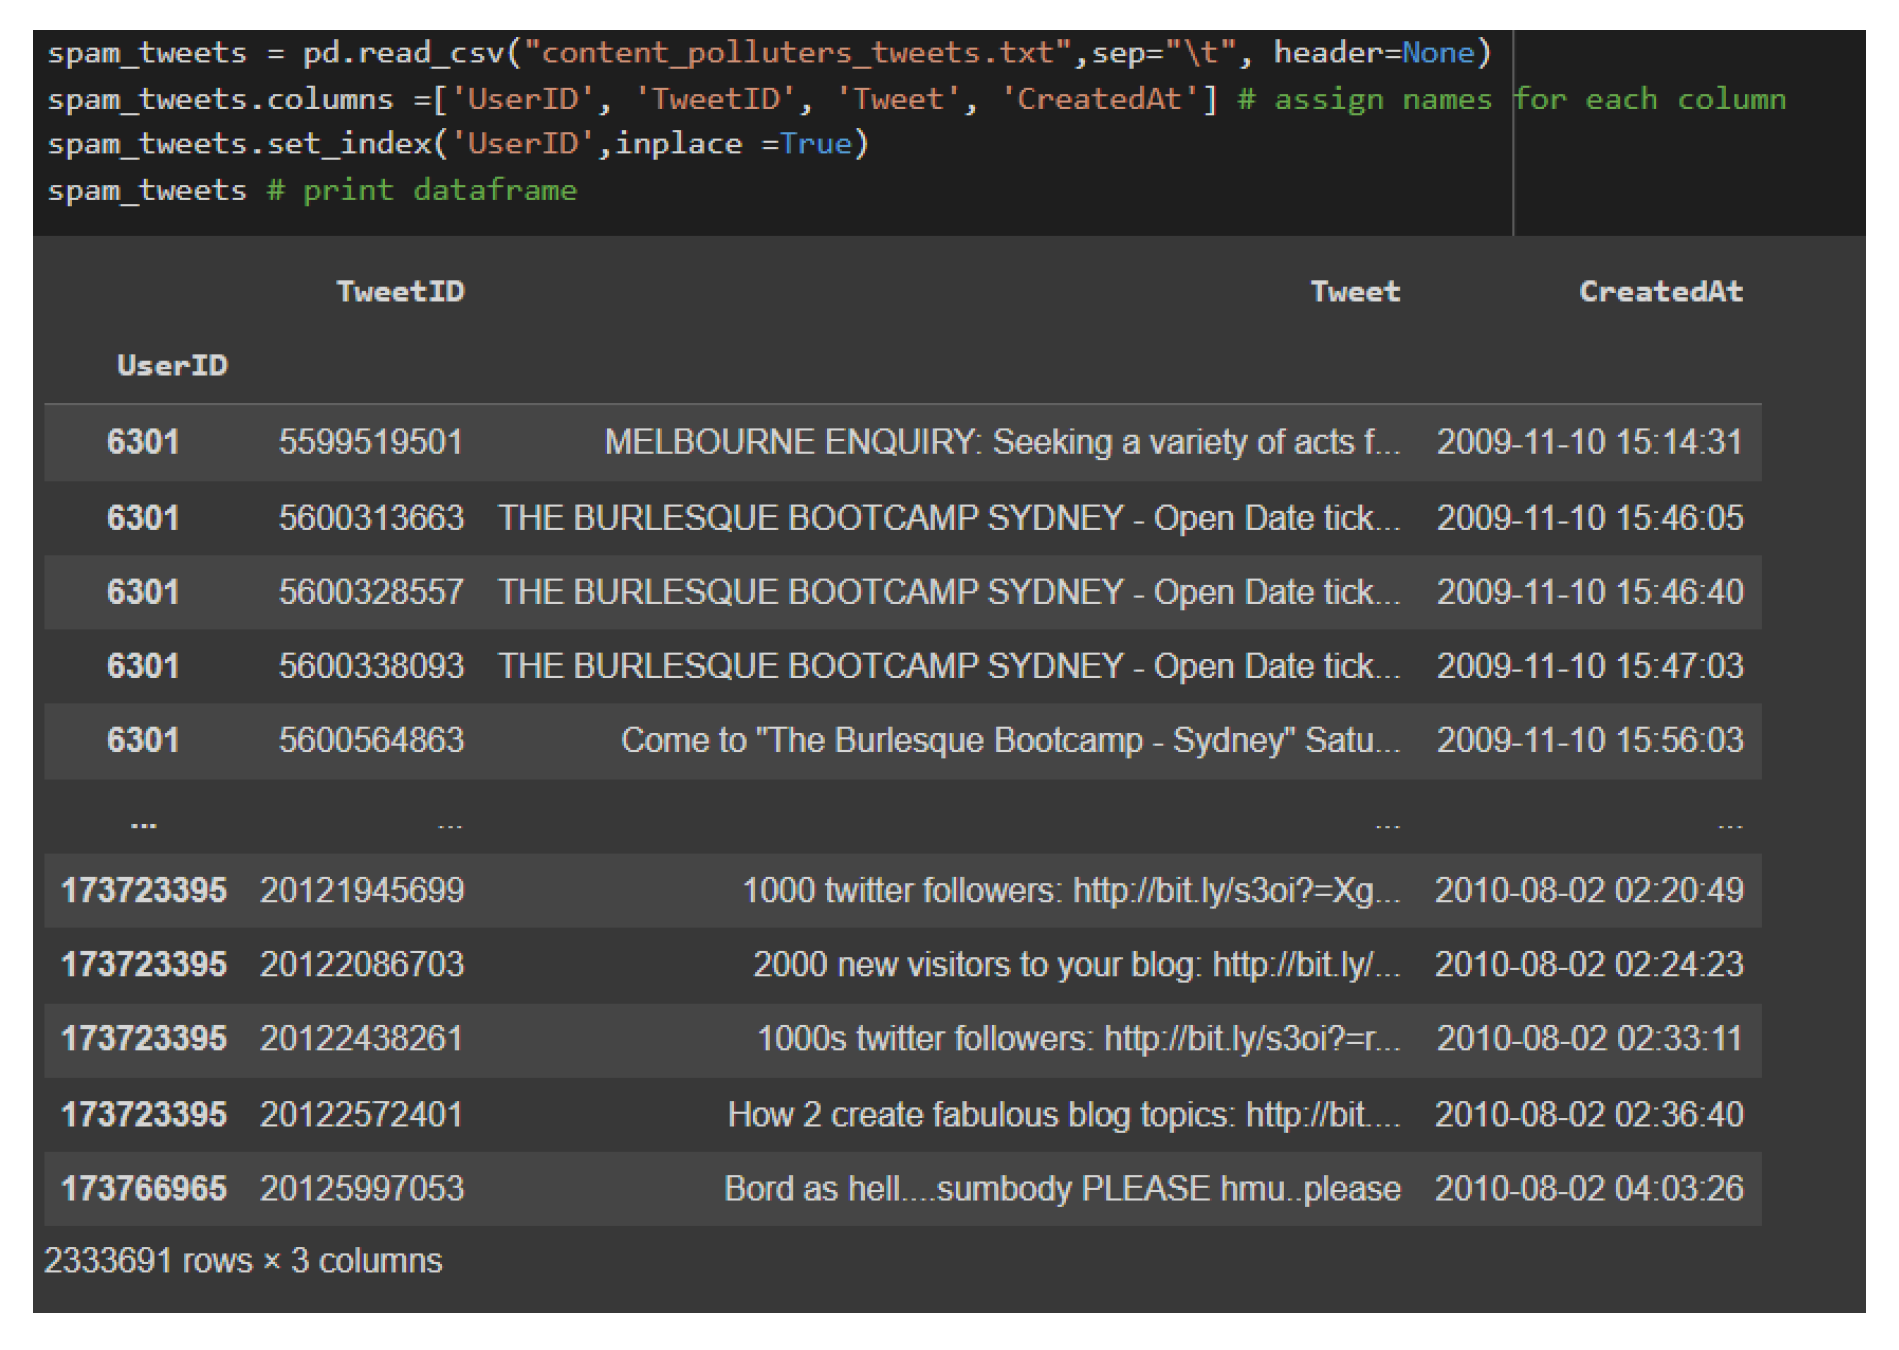Screen dimensions: 1899x1350
Task: Place cursor in the pd.read_csv code line
Action: [x=768, y=52]
